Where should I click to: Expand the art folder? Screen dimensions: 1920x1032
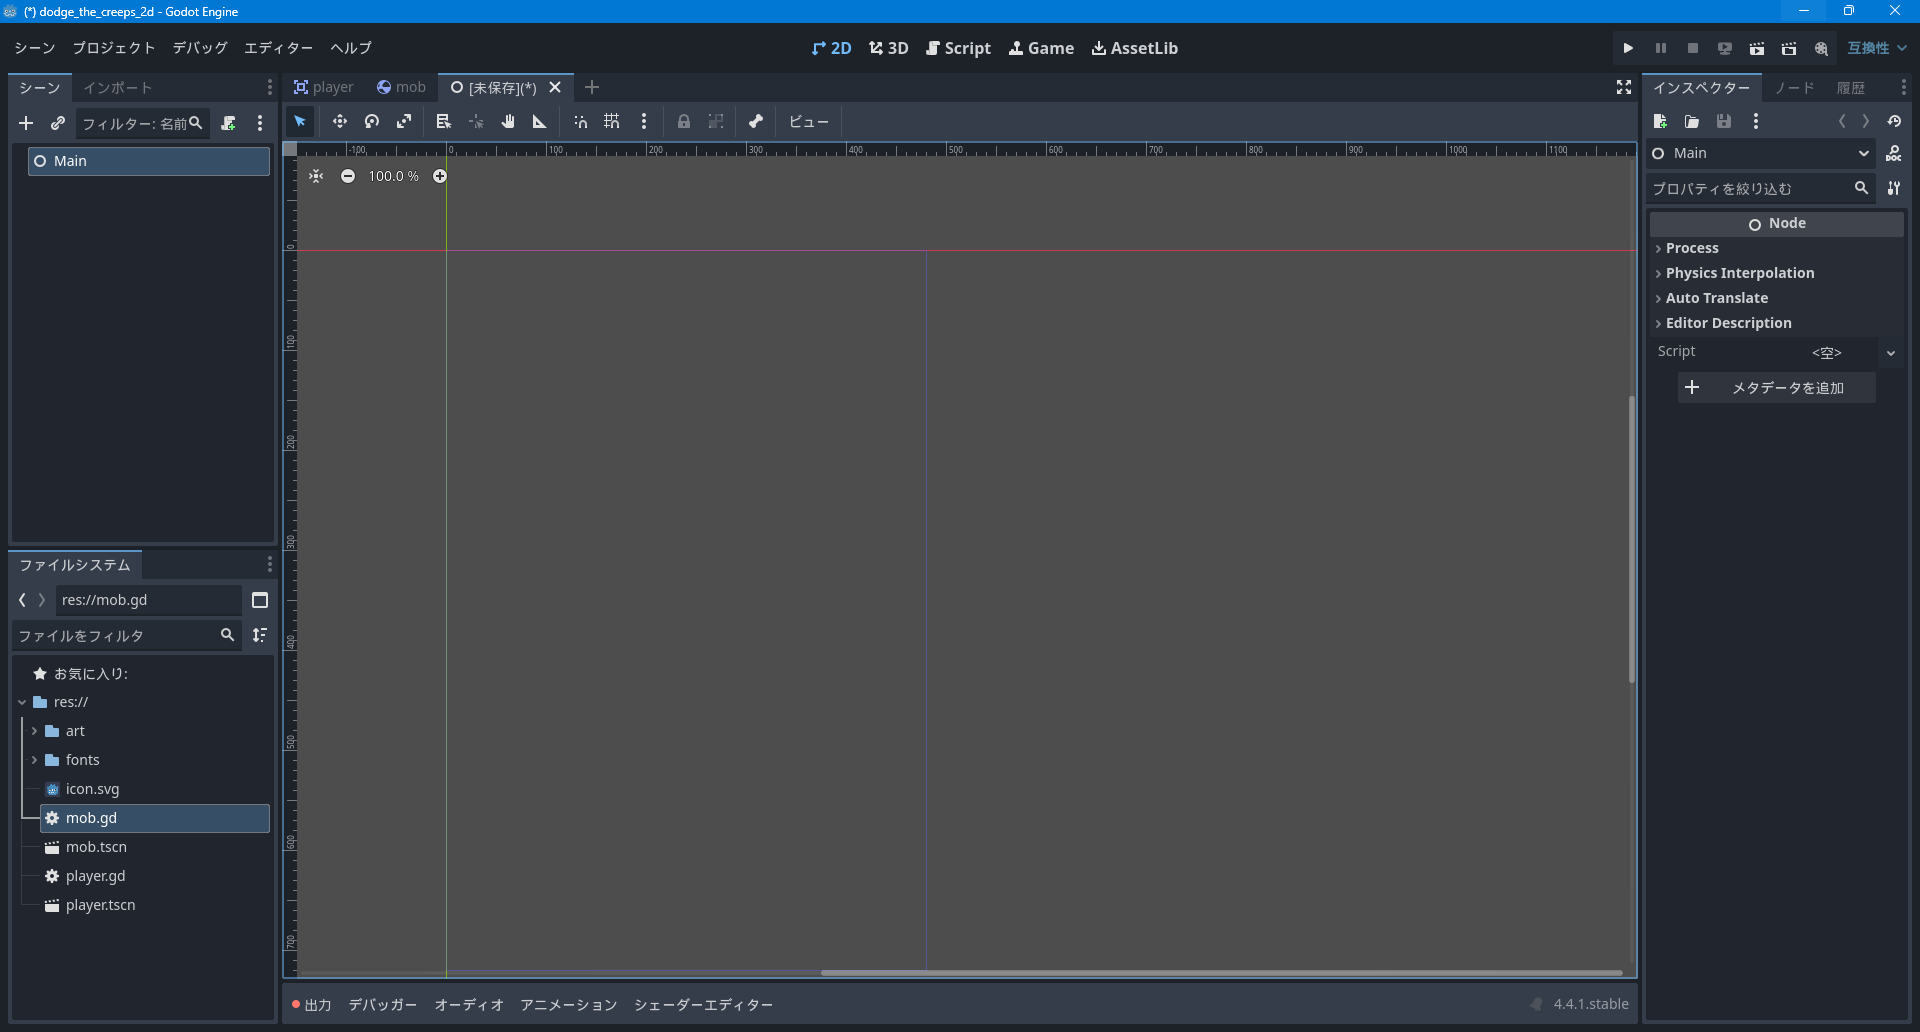click(35, 731)
